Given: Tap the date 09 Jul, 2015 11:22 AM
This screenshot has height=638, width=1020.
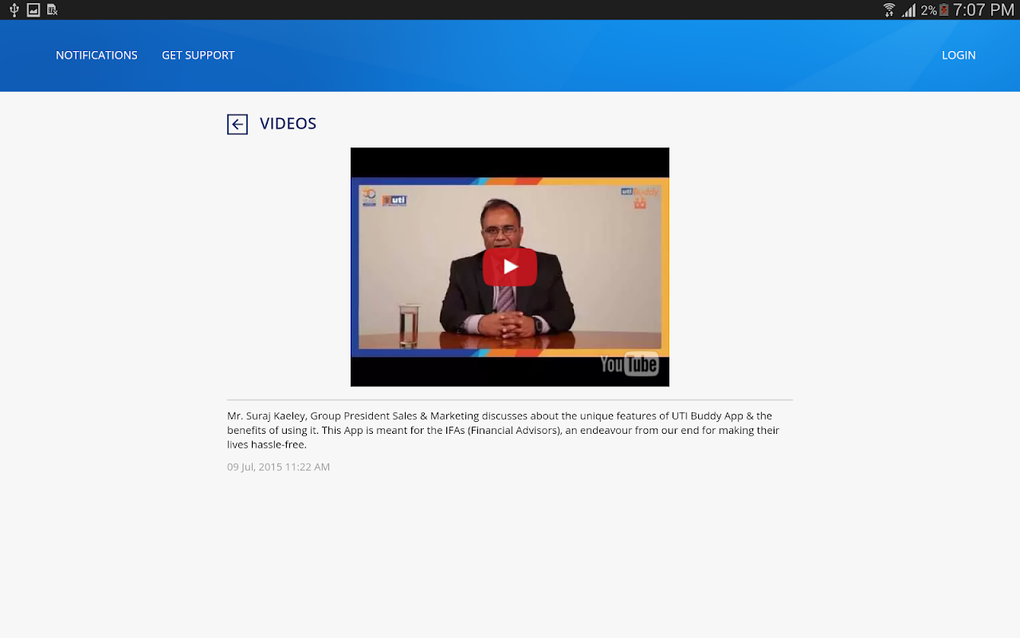Looking at the screenshot, I should (x=278, y=467).
